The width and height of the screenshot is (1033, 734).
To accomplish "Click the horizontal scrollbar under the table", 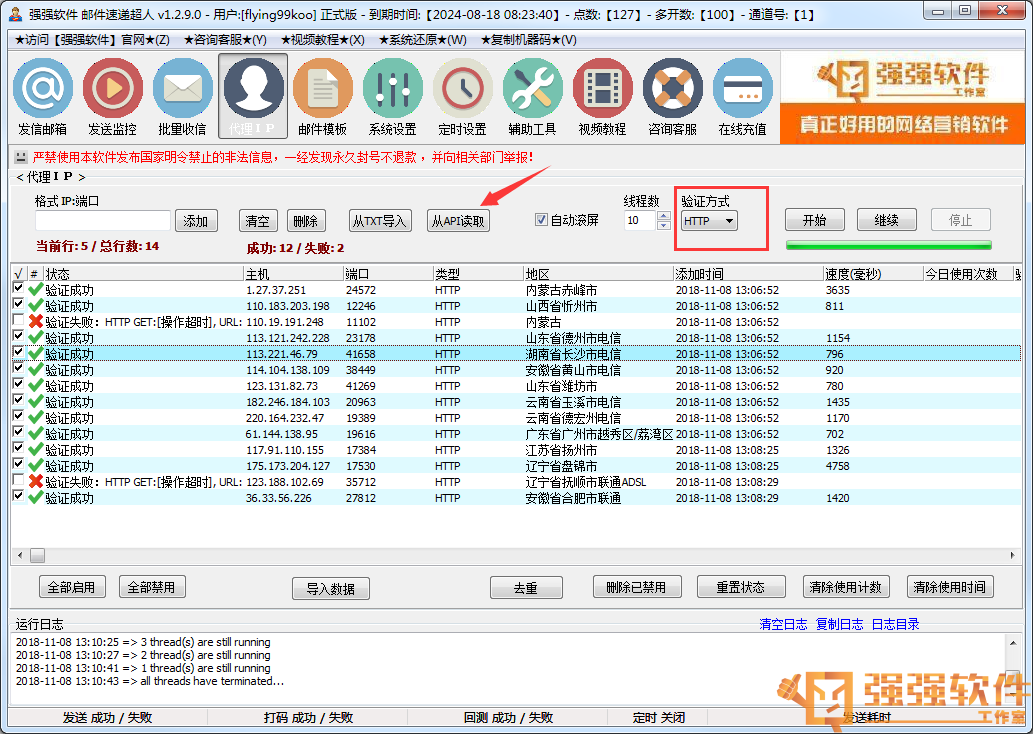I will 500,554.
